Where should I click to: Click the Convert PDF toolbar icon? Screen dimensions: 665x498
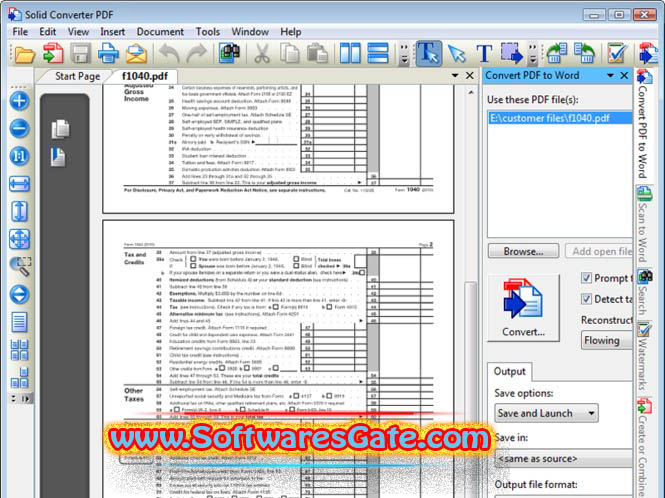click(53, 54)
